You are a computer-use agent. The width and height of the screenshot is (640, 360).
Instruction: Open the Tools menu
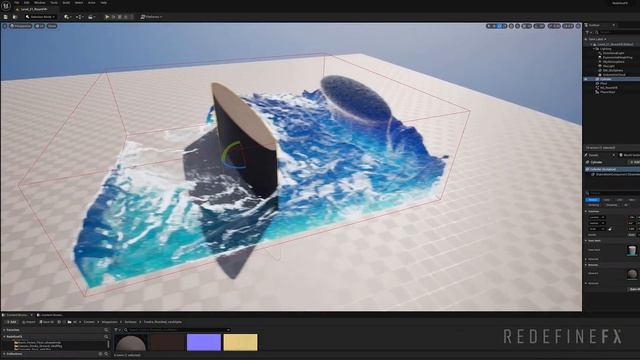click(54, 2)
